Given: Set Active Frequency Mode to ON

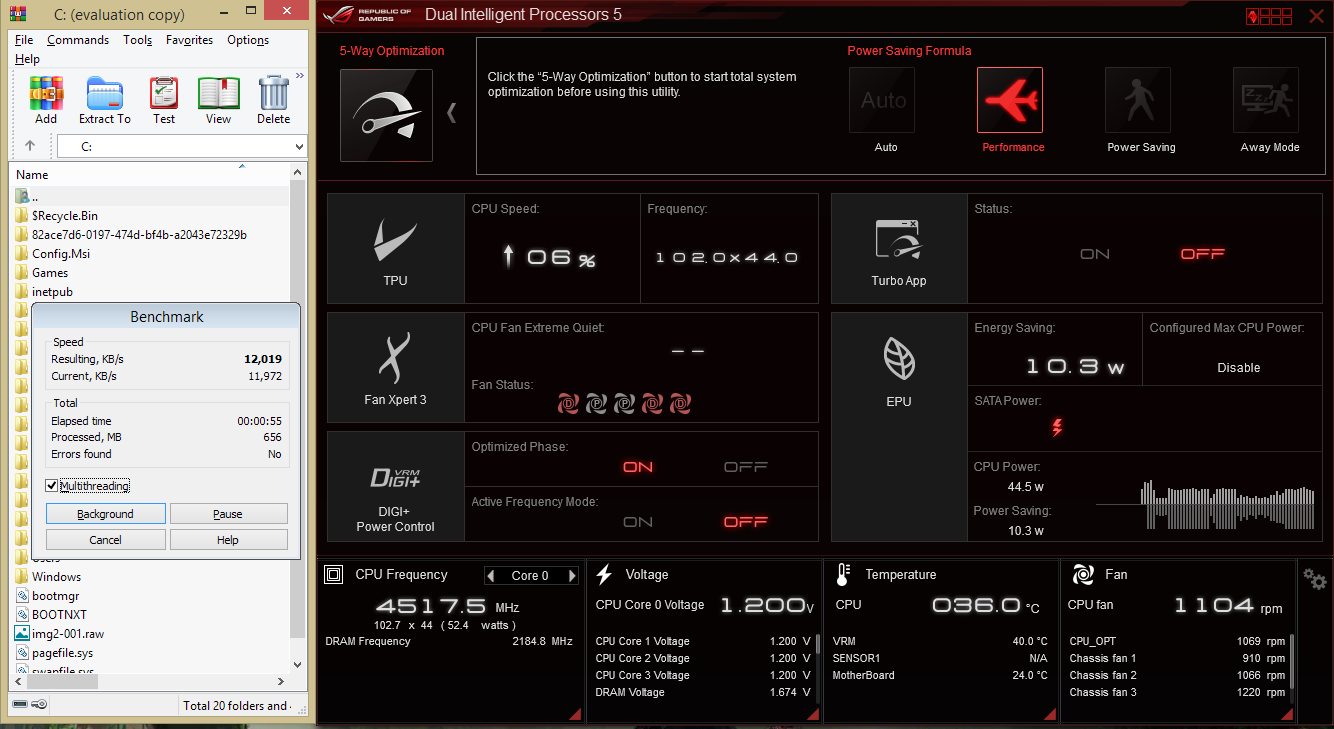Looking at the screenshot, I should point(638,522).
